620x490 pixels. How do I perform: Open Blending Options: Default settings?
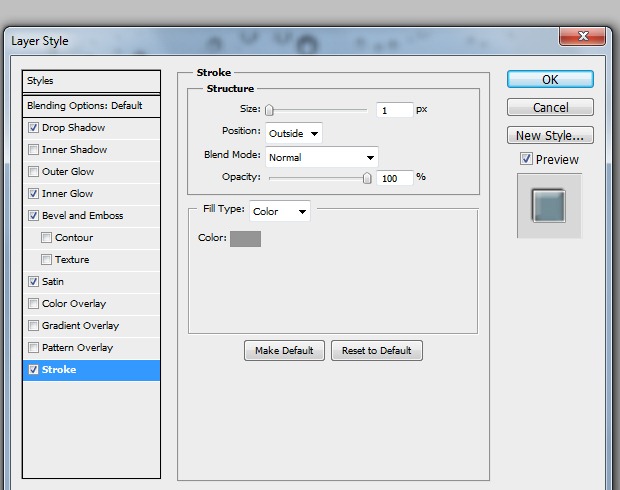click(91, 106)
